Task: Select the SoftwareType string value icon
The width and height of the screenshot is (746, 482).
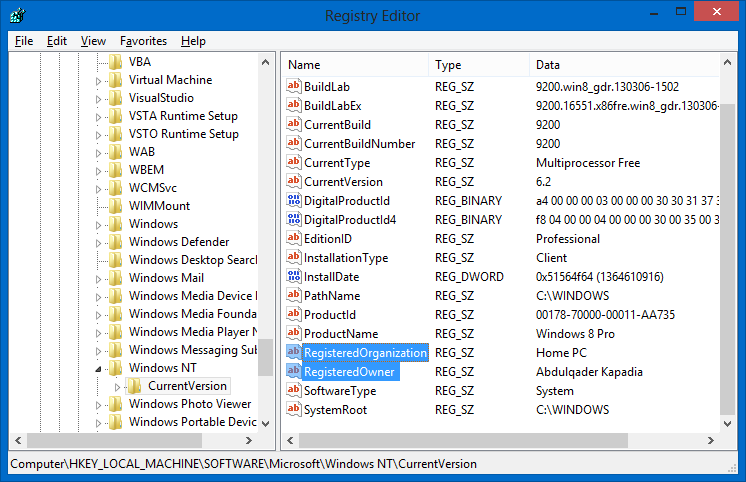Action: tap(294, 391)
